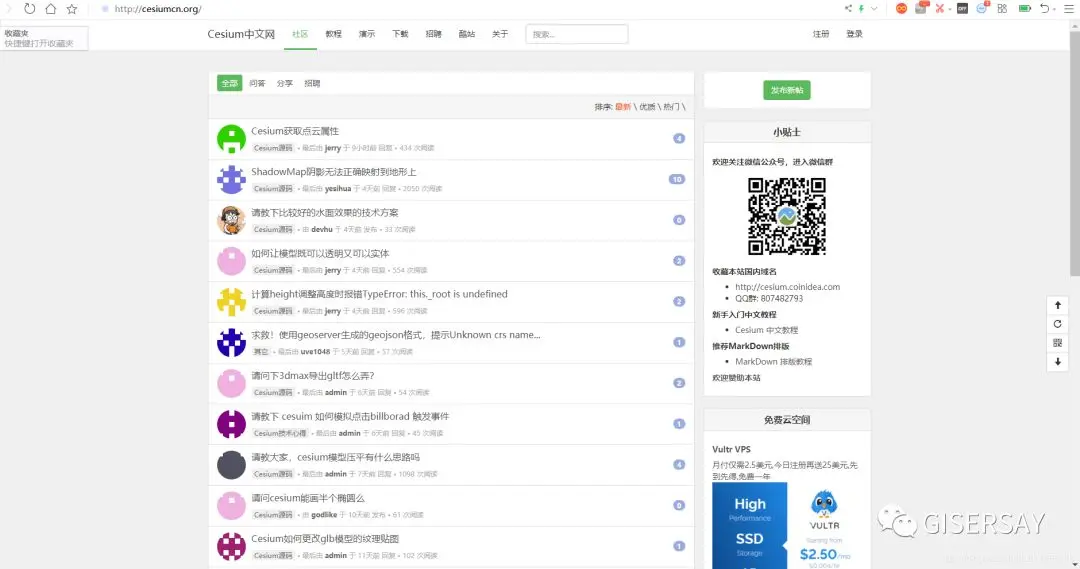Click the page vertical scrollbar thumb

coord(1074,152)
